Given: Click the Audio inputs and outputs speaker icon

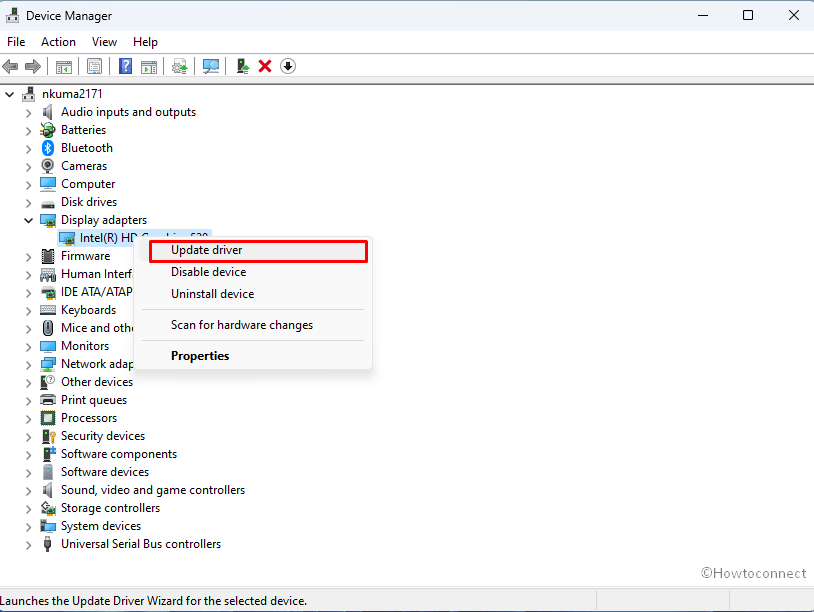Looking at the screenshot, I should coord(48,112).
